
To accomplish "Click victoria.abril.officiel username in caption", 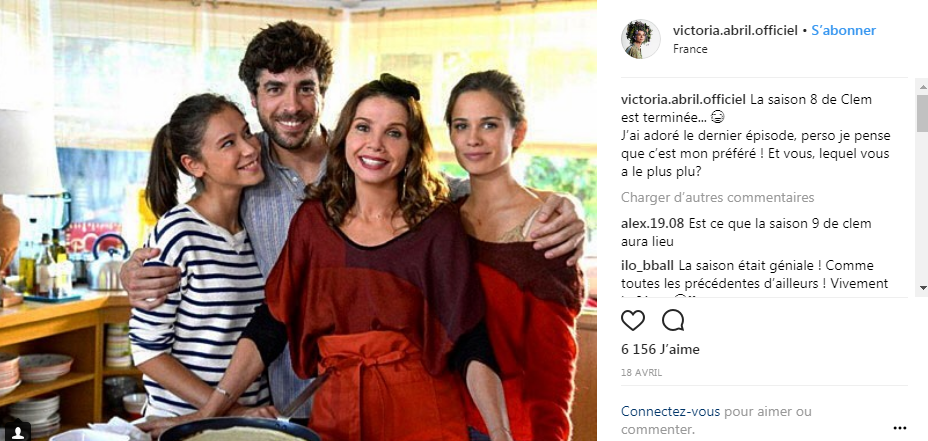I will [x=684, y=99].
